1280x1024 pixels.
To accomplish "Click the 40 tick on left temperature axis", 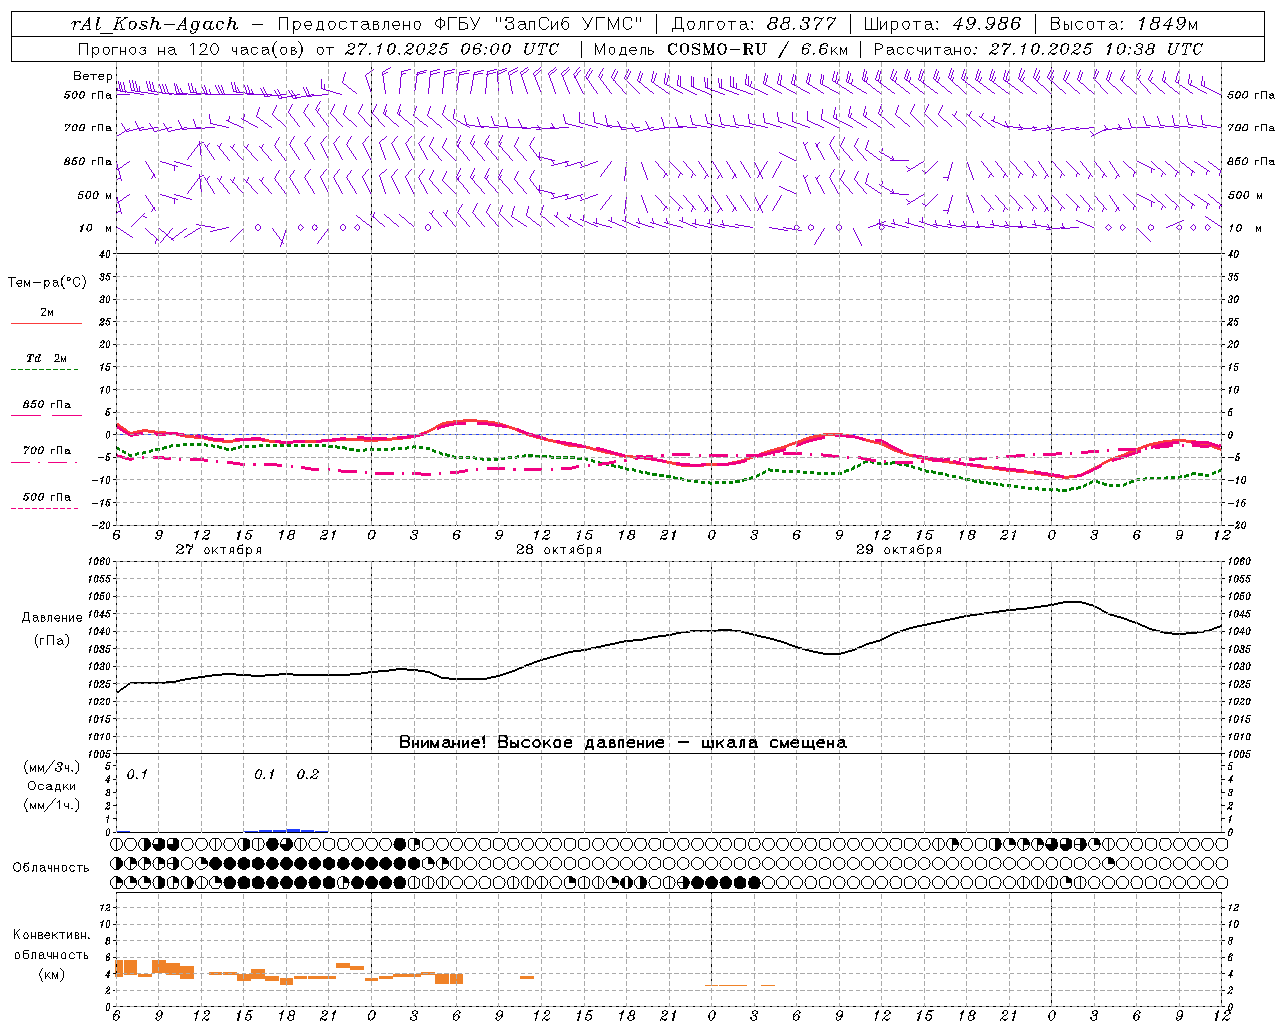I will (105, 254).
